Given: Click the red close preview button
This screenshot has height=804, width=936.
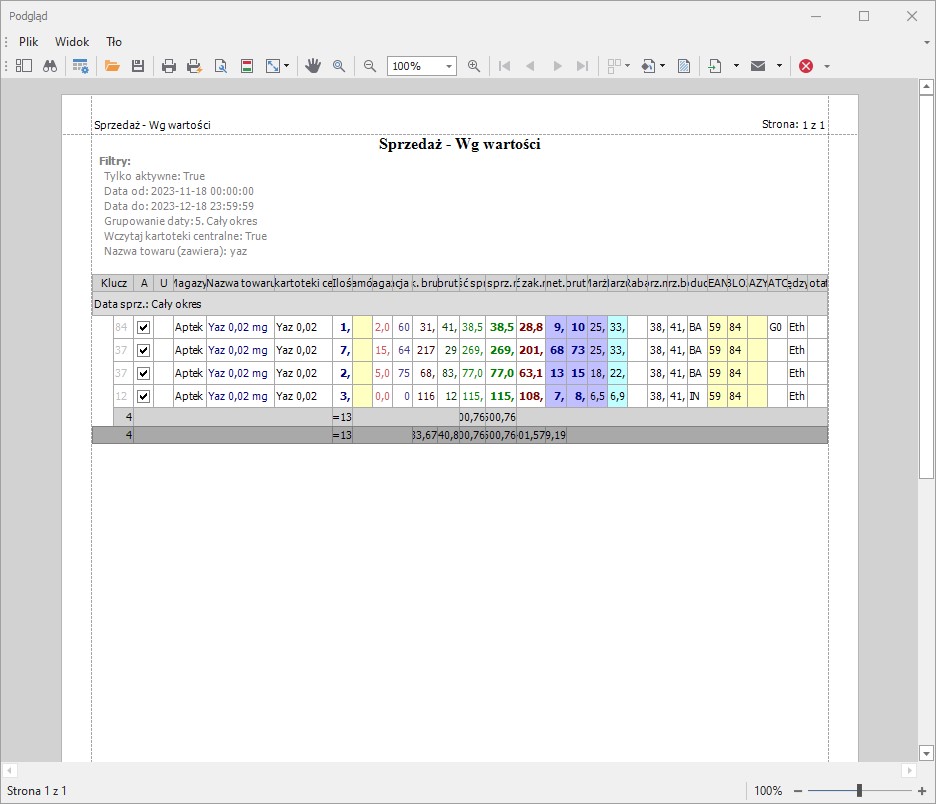Looking at the screenshot, I should [806, 66].
